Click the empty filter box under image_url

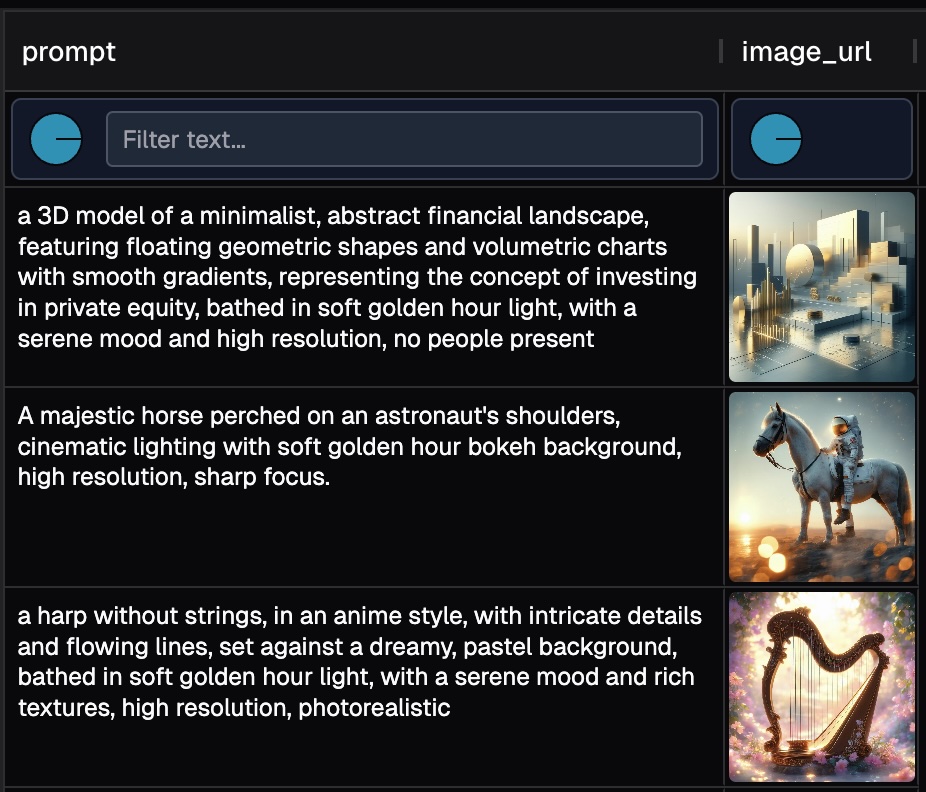pyautogui.click(x=855, y=139)
